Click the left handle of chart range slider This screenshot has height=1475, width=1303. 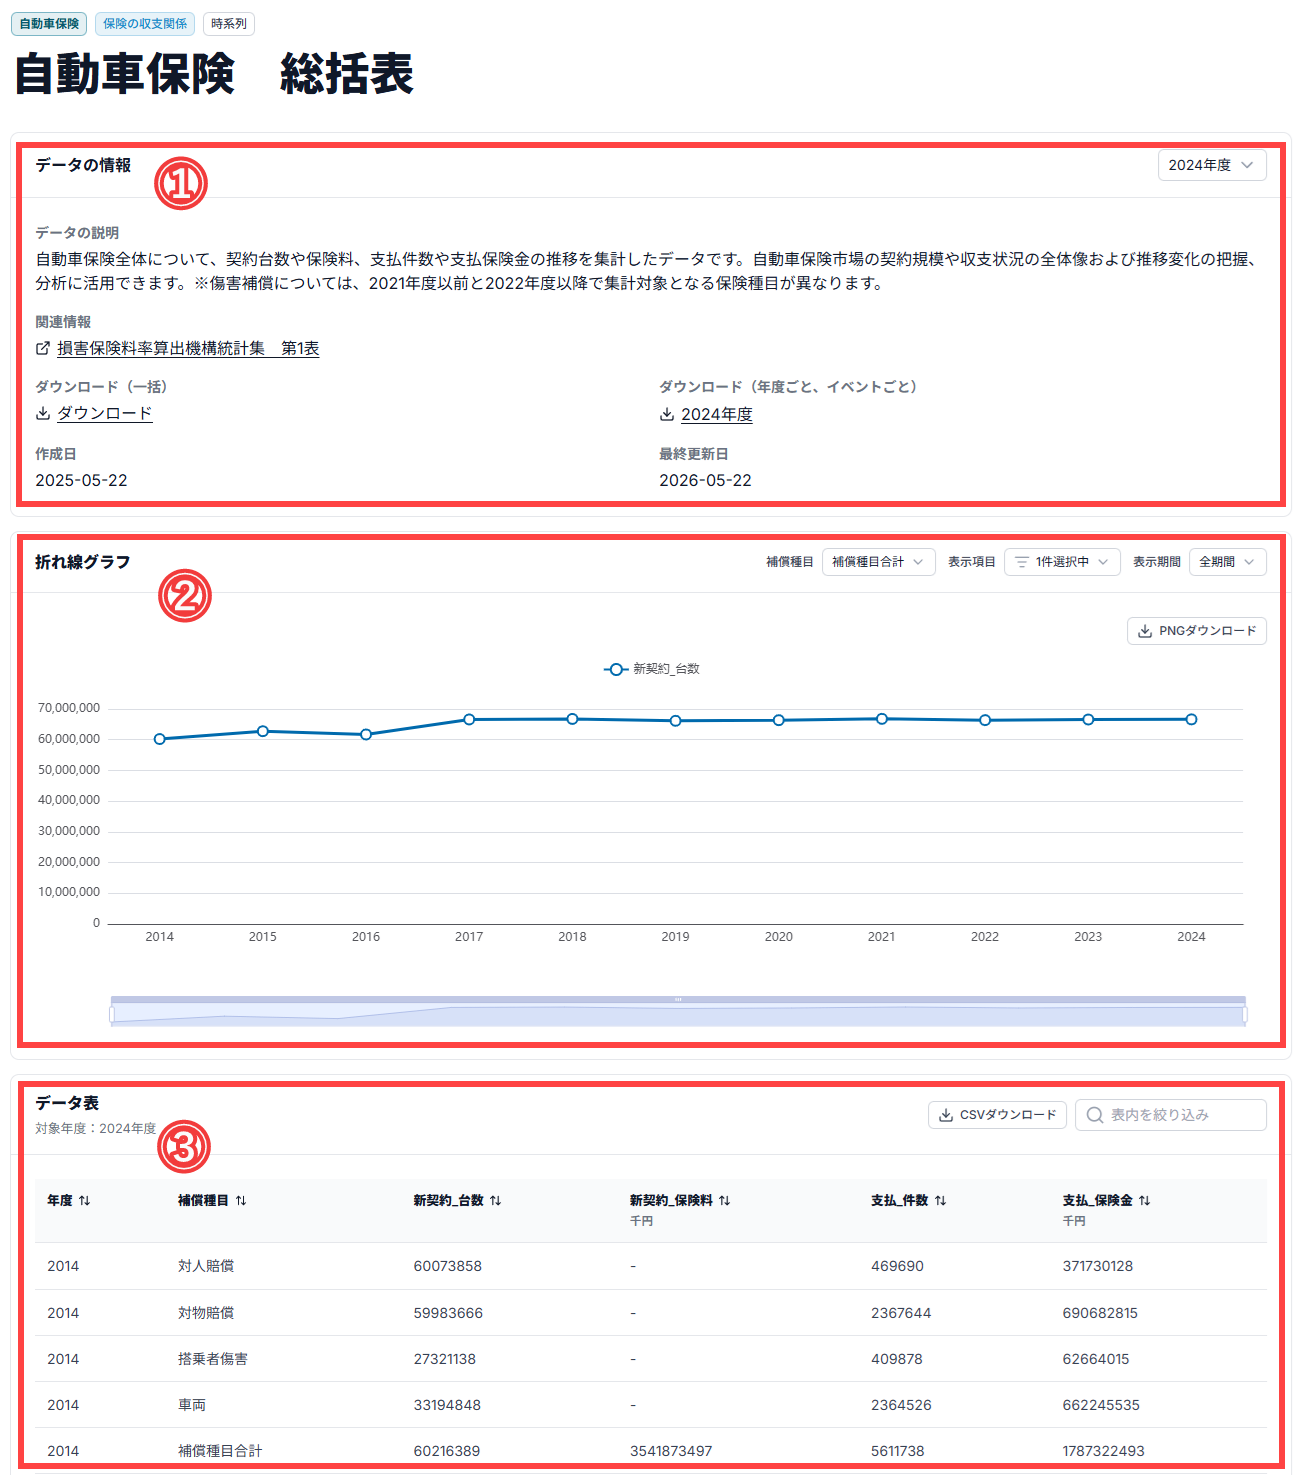pyautogui.click(x=112, y=1015)
